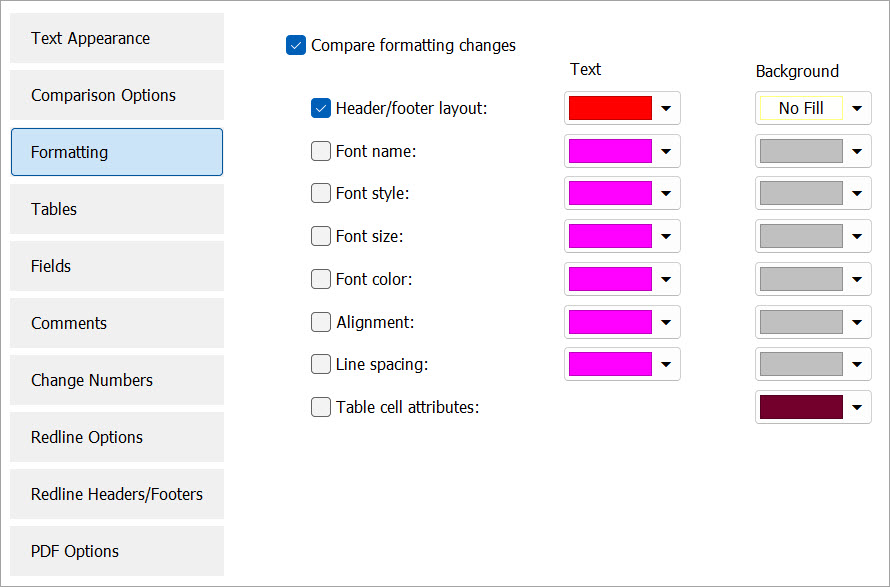Open the Redline Headers/Footers settings
Image resolution: width=890 pixels, height=587 pixels.
[116, 494]
